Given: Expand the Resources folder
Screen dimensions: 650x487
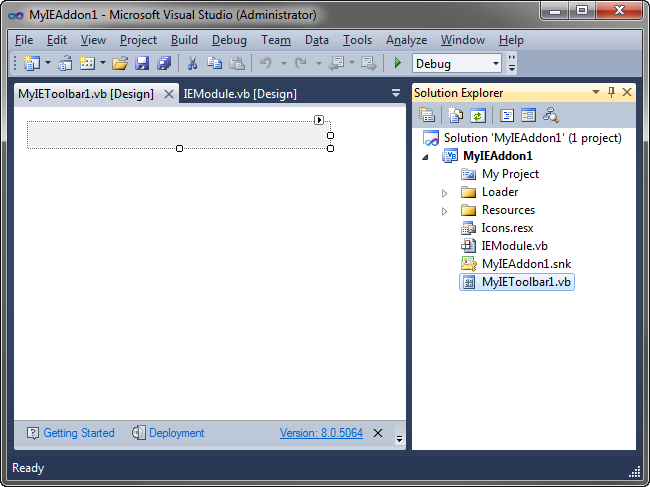Looking at the screenshot, I should pyautogui.click(x=444, y=211).
